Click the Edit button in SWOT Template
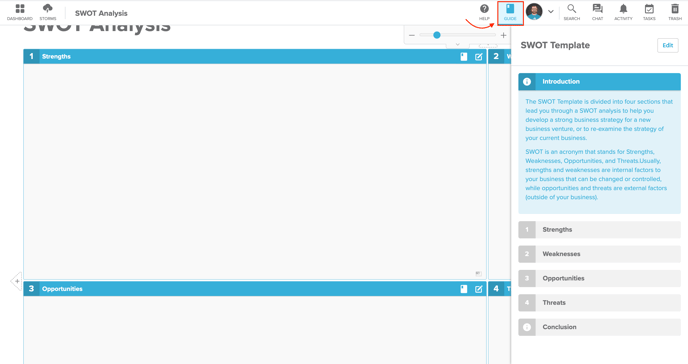Image resolution: width=688 pixels, height=364 pixels. [x=667, y=45]
